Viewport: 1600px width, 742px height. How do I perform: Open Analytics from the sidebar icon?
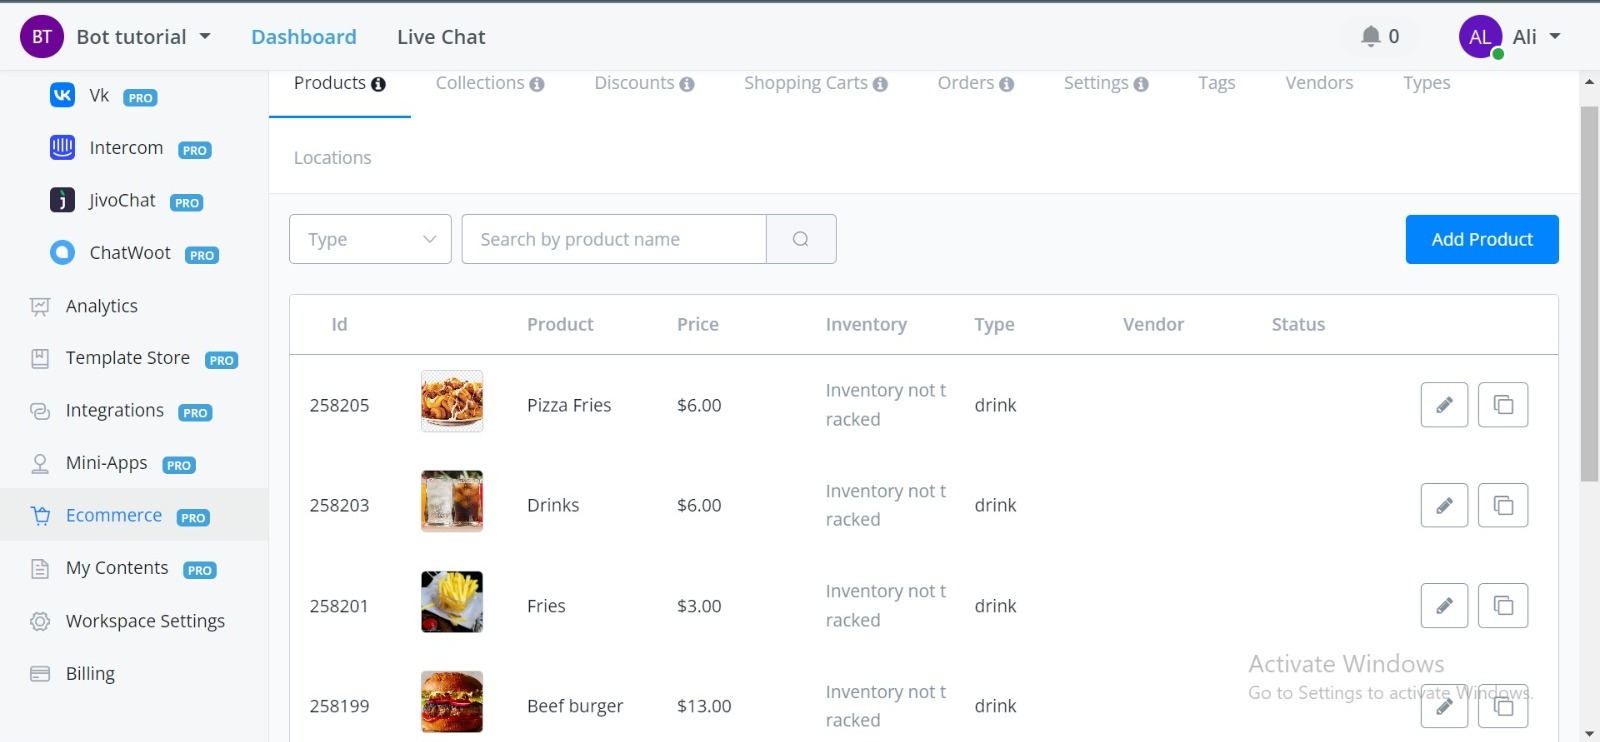point(39,306)
